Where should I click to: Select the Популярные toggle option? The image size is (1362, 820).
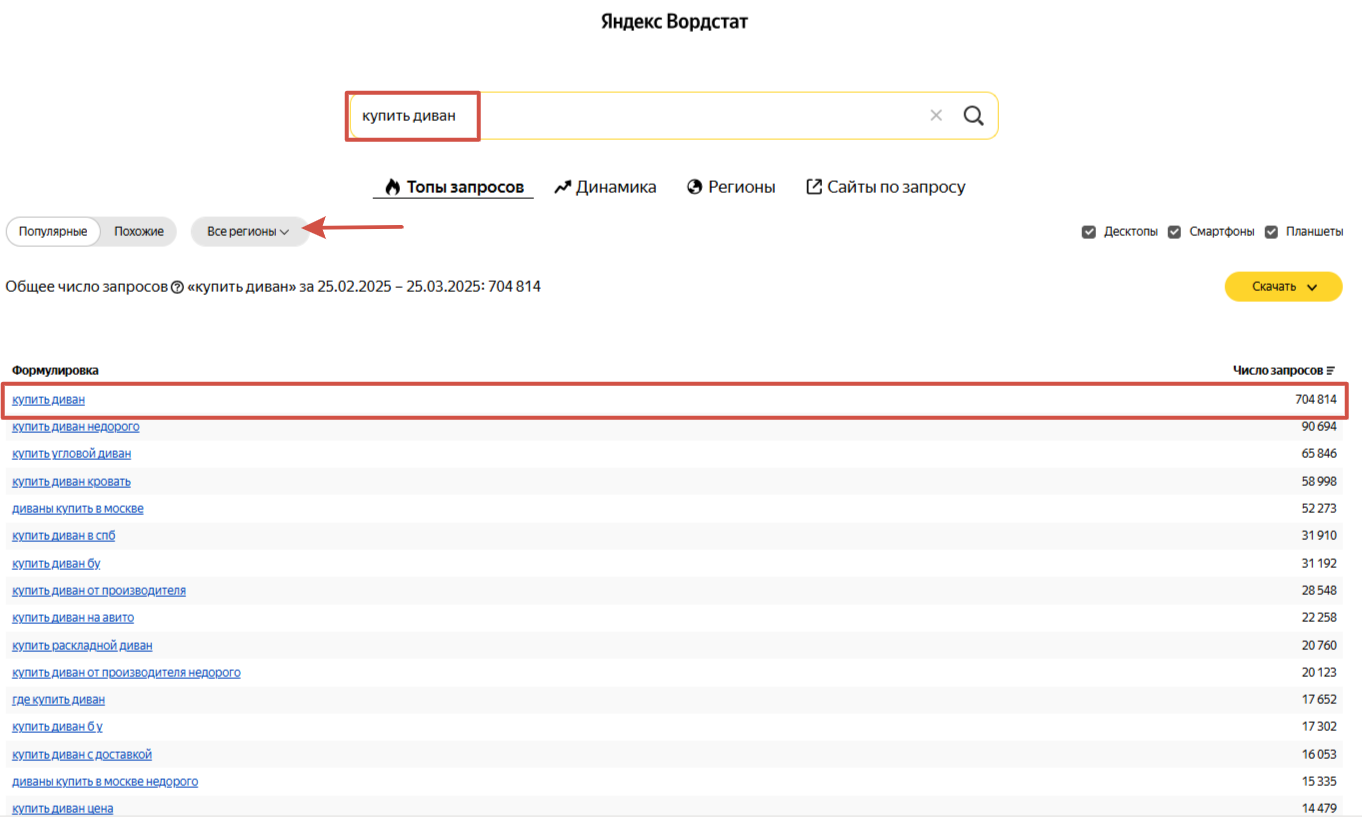(x=53, y=232)
